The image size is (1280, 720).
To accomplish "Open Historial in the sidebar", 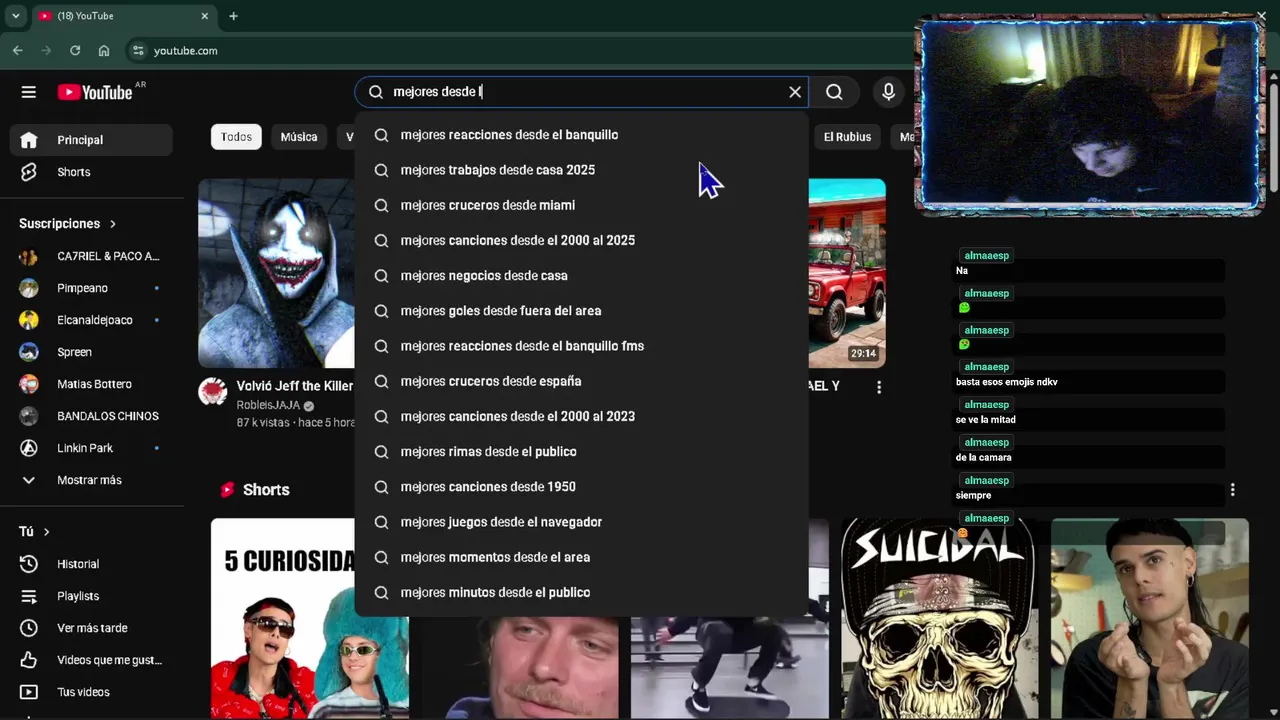I will tap(91, 564).
